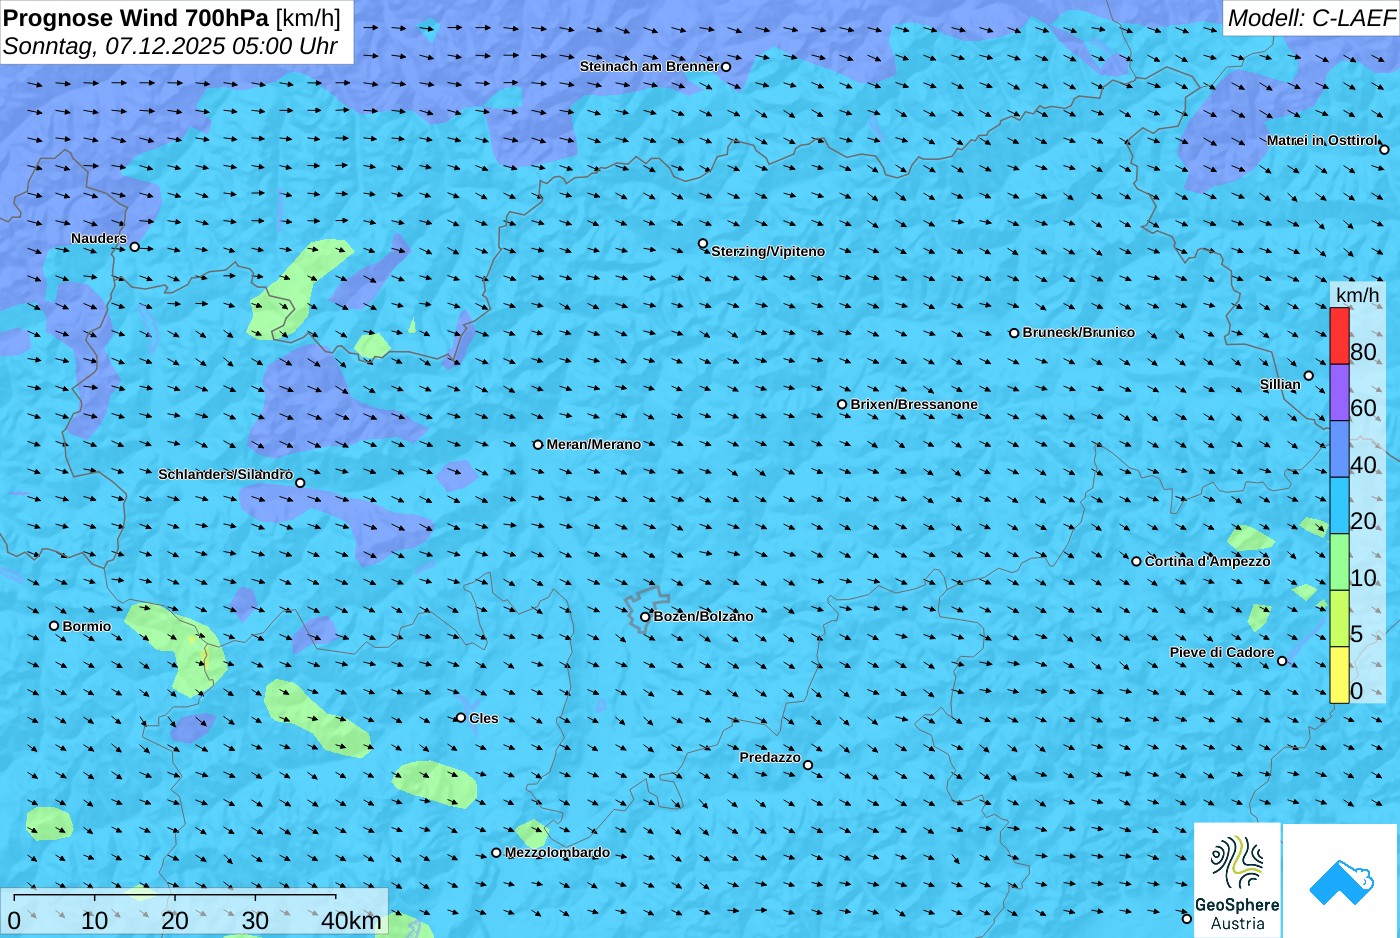Click the 'Brixen/Bressanone' label text
1400x938 pixels.
[914, 404]
